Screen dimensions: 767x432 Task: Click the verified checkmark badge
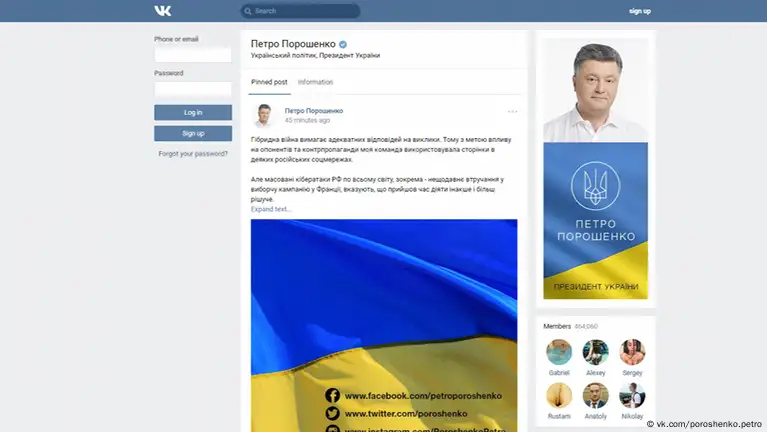pyautogui.click(x=342, y=45)
